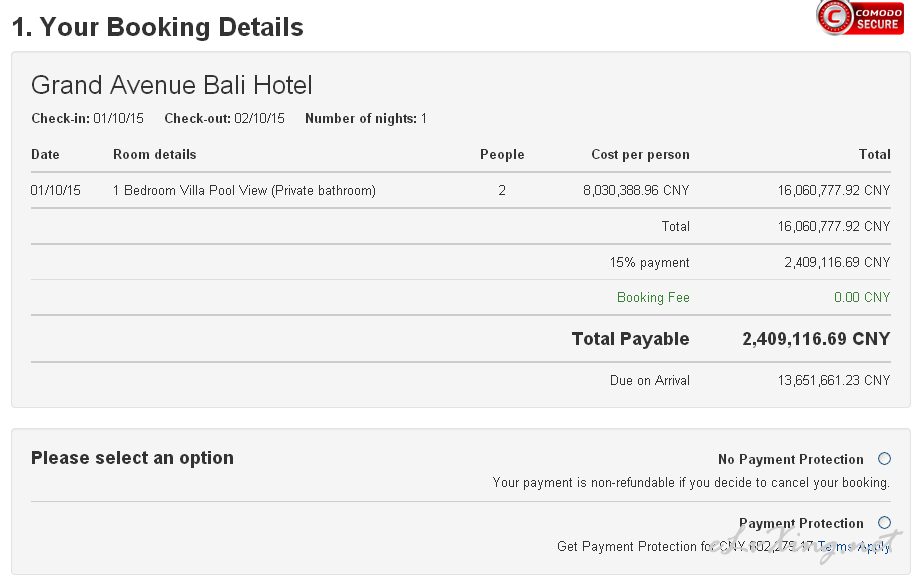Screen dimensions: 913x577
Task: Click the Total Payable amount 2,409,116.69 CNY
Action: [816, 339]
